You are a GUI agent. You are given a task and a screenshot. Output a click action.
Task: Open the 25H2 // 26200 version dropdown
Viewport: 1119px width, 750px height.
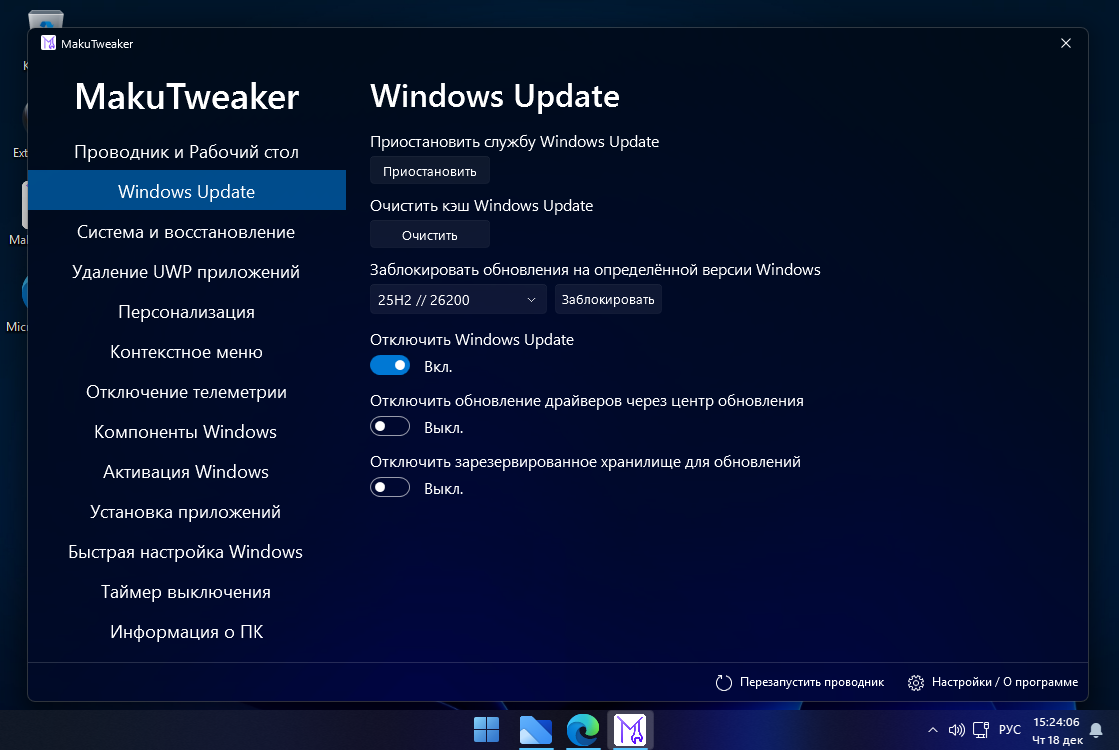(x=457, y=300)
